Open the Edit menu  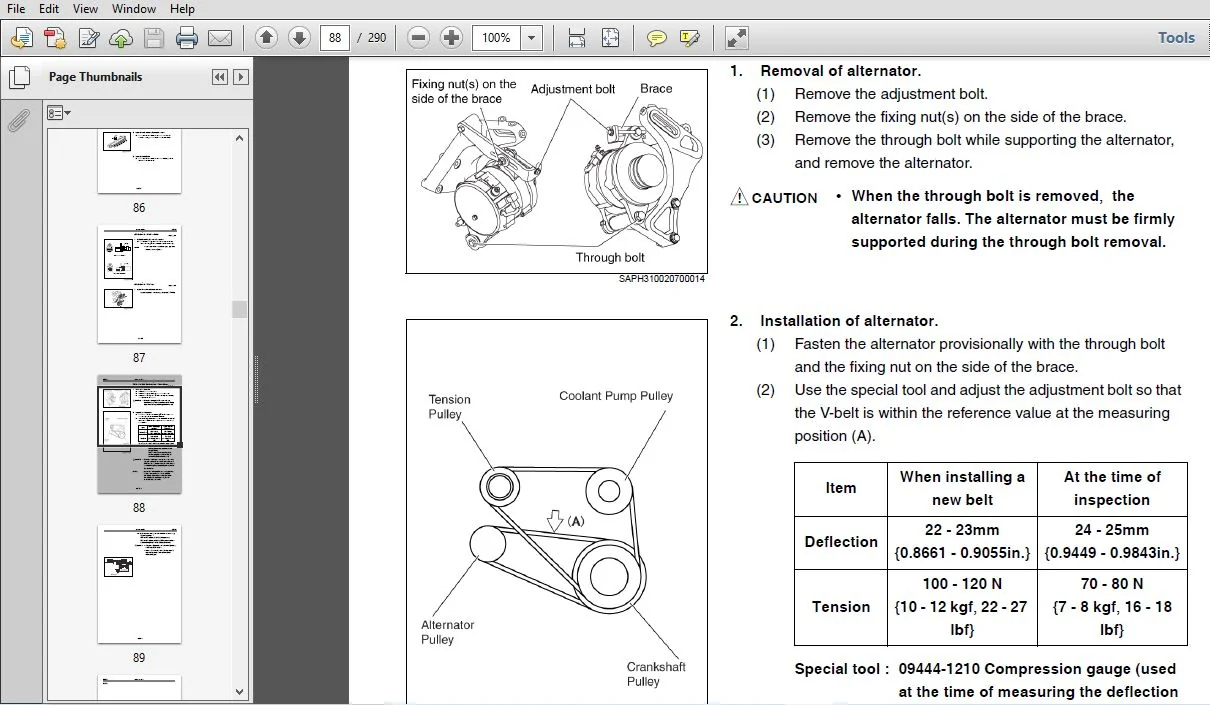point(49,9)
